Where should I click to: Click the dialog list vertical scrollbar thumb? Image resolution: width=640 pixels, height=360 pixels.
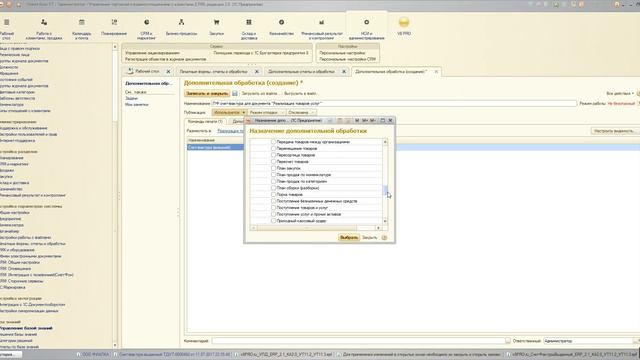385,190
